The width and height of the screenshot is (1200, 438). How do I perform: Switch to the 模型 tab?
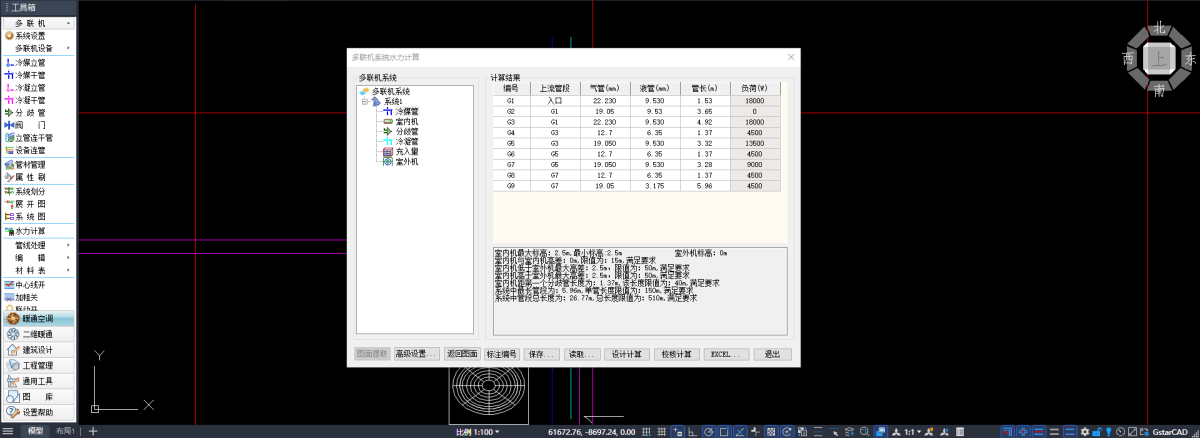click(36, 431)
